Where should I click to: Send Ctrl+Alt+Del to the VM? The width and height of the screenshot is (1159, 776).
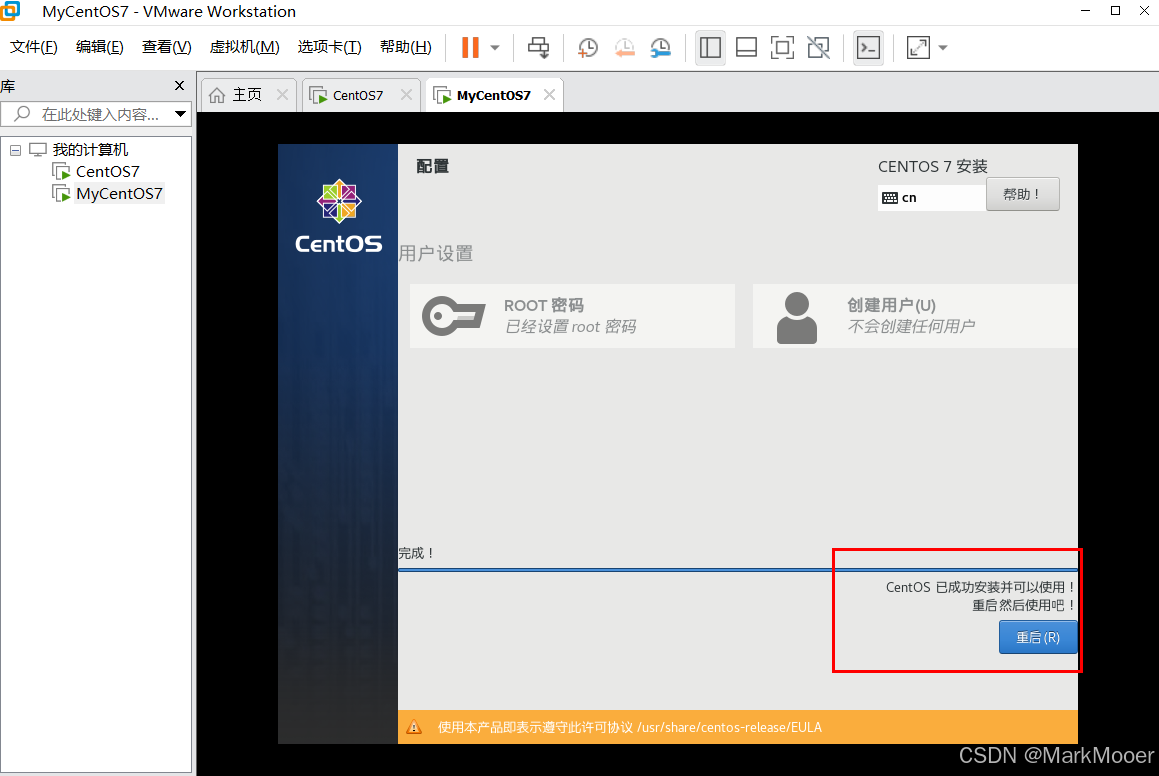click(538, 47)
